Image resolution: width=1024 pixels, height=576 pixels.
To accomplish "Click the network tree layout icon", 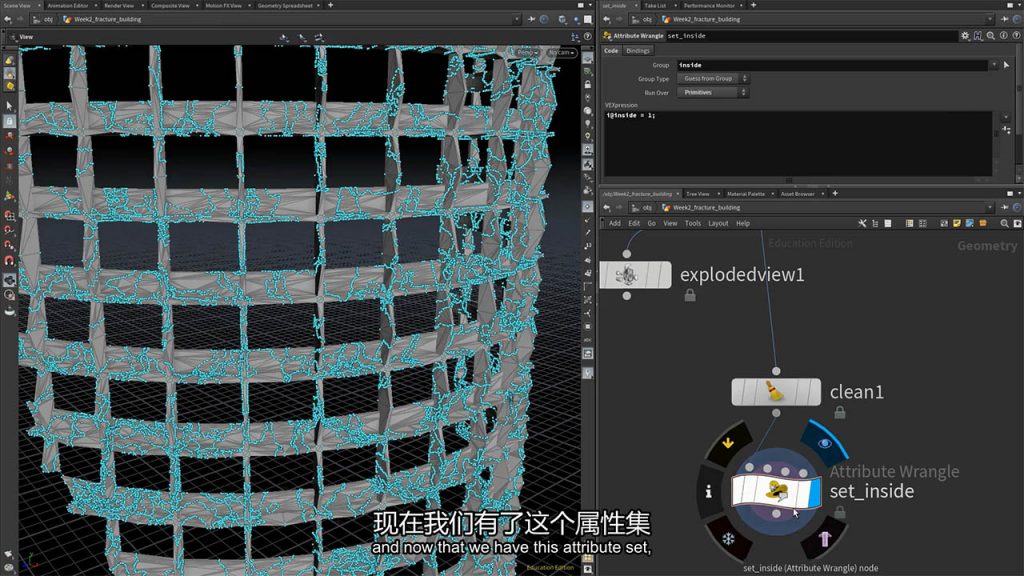I will [x=875, y=223].
